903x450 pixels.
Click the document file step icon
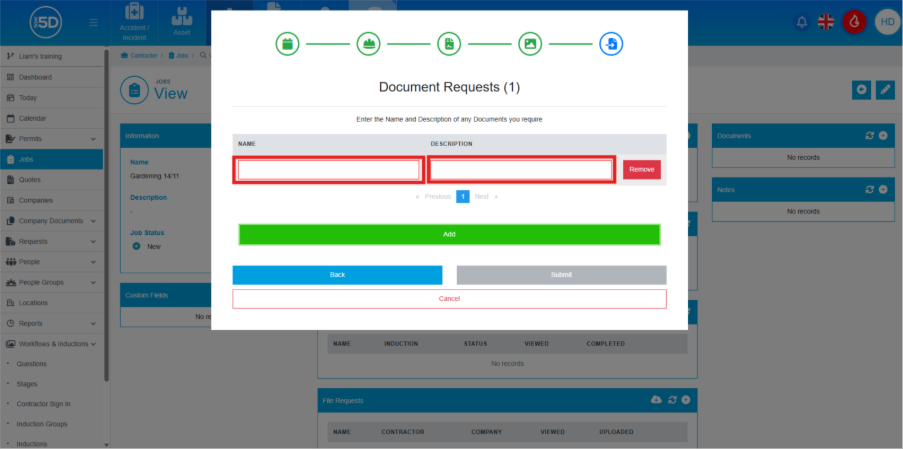point(449,44)
